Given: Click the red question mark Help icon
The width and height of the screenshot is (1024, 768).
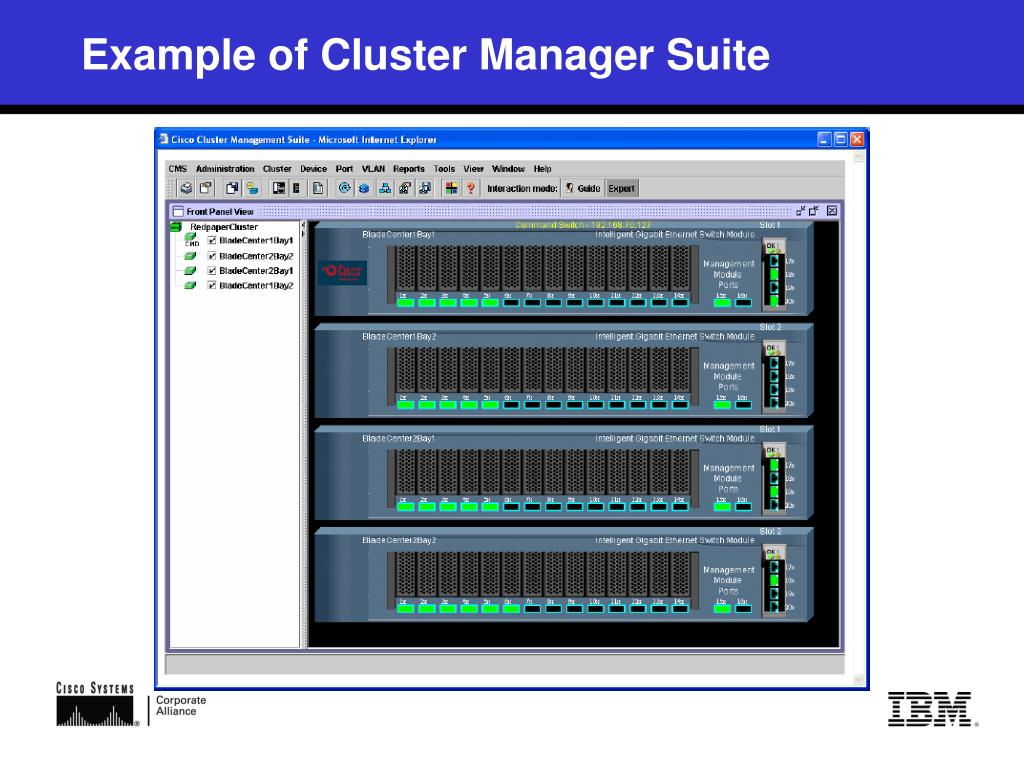Looking at the screenshot, I should 470,188.
